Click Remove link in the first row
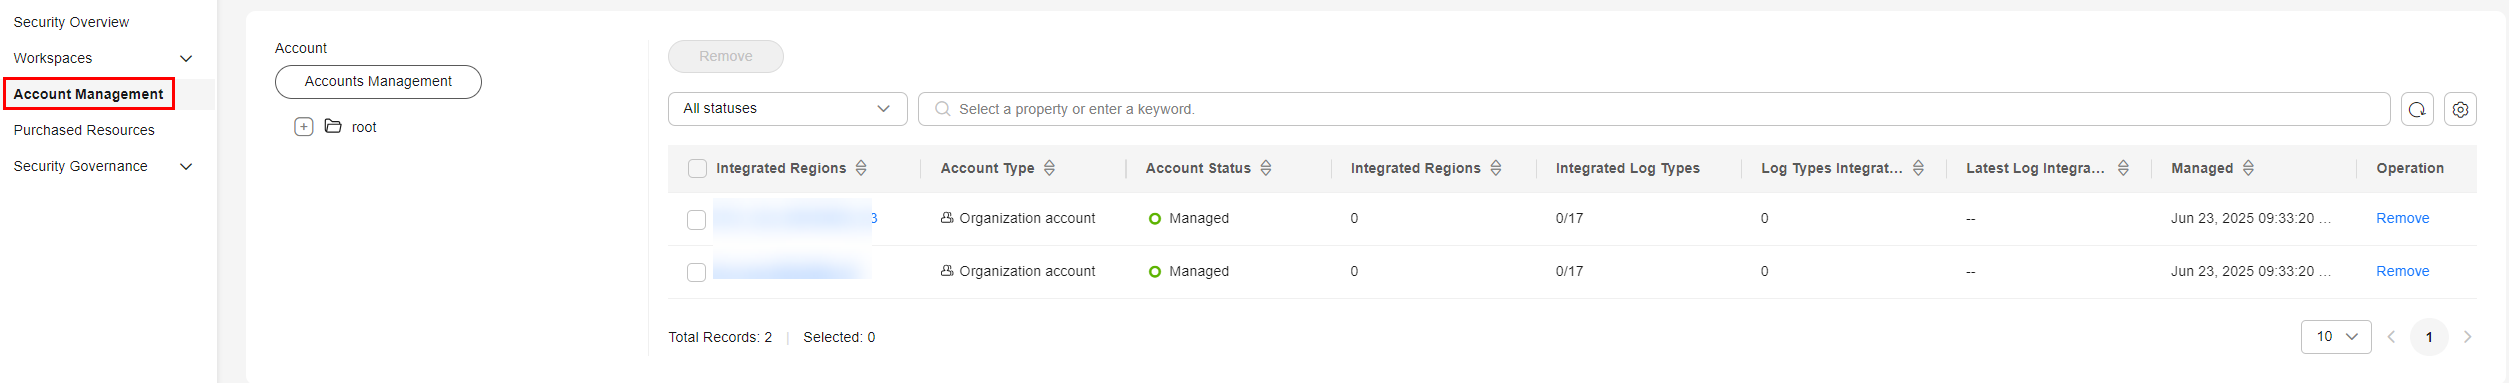The image size is (2509, 383). [2402, 218]
